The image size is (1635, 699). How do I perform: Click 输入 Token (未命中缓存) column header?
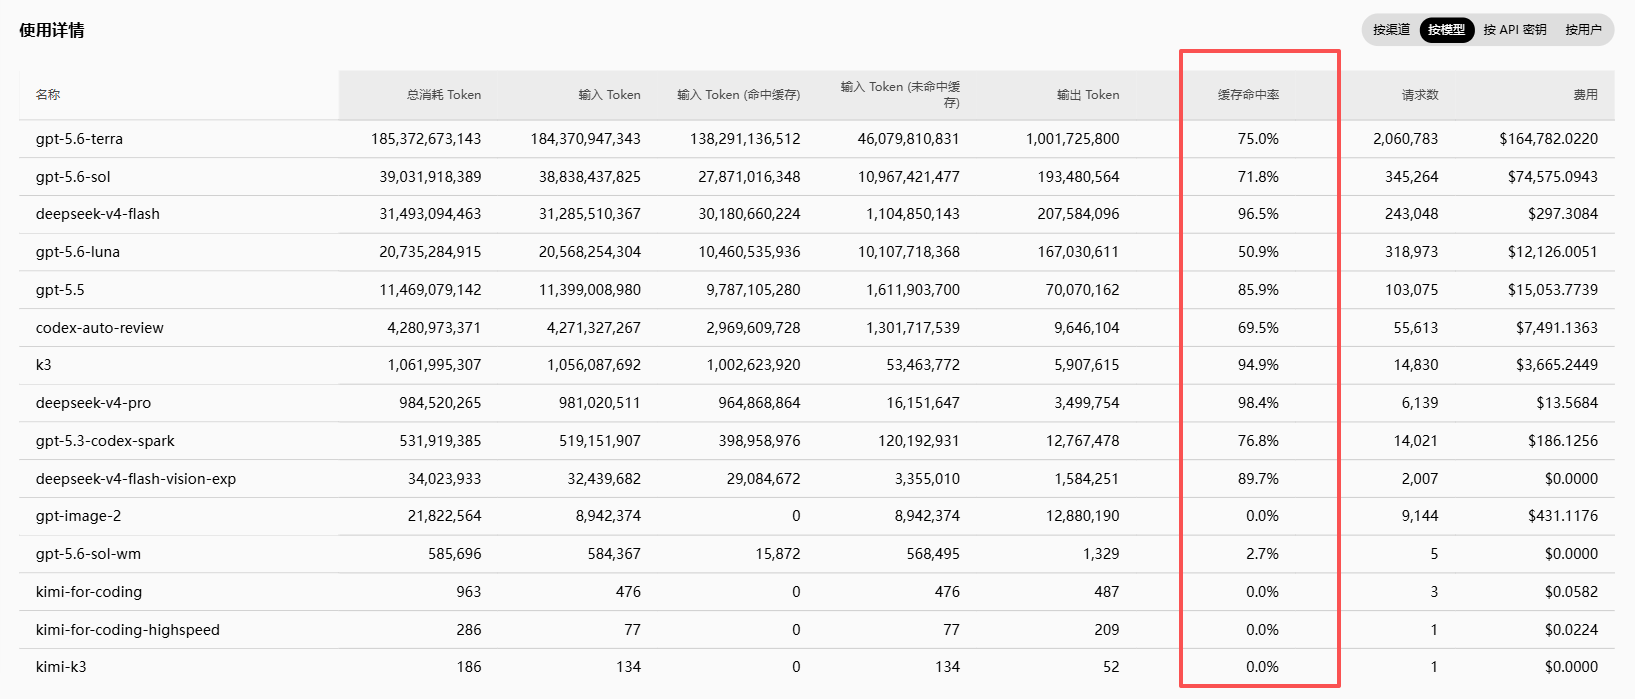[x=900, y=95]
